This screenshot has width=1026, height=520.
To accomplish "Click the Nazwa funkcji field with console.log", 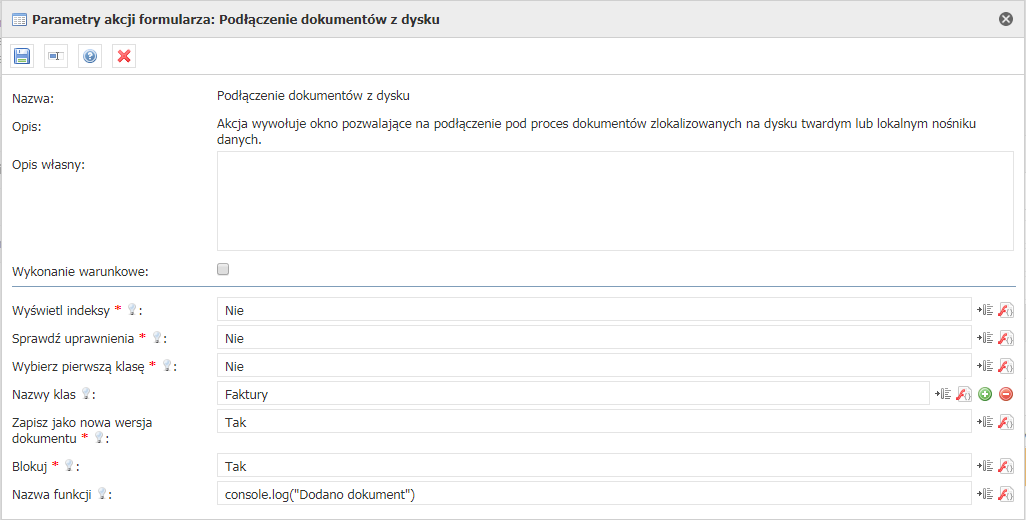I will pos(594,494).
